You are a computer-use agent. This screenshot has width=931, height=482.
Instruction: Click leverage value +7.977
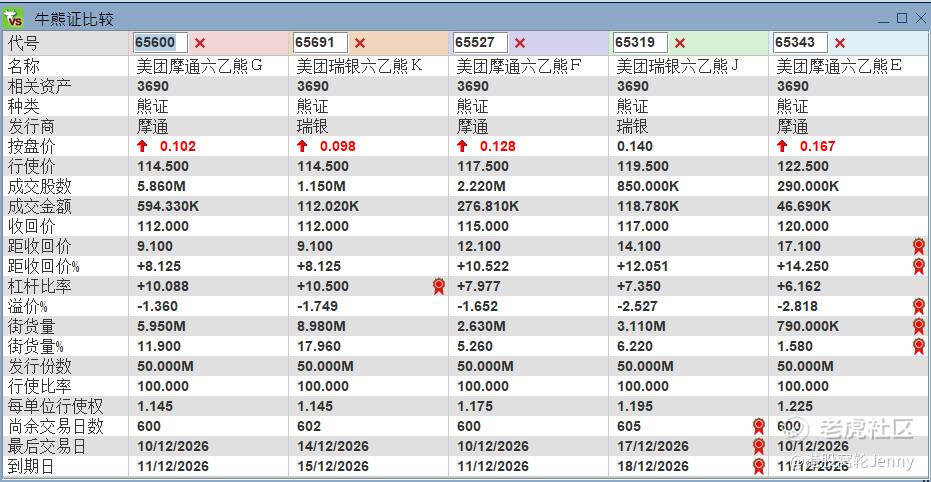[479, 287]
